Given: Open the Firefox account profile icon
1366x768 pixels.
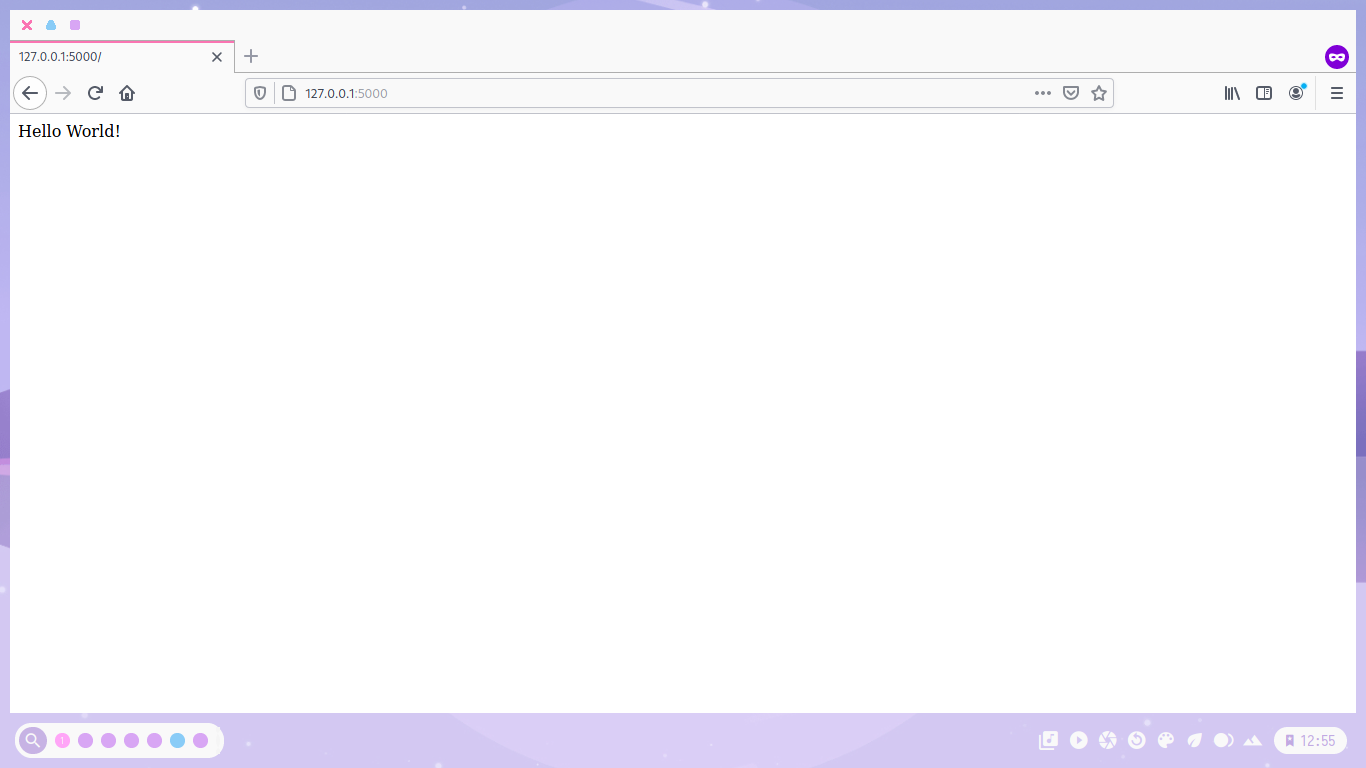Looking at the screenshot, I should 1296,93.
